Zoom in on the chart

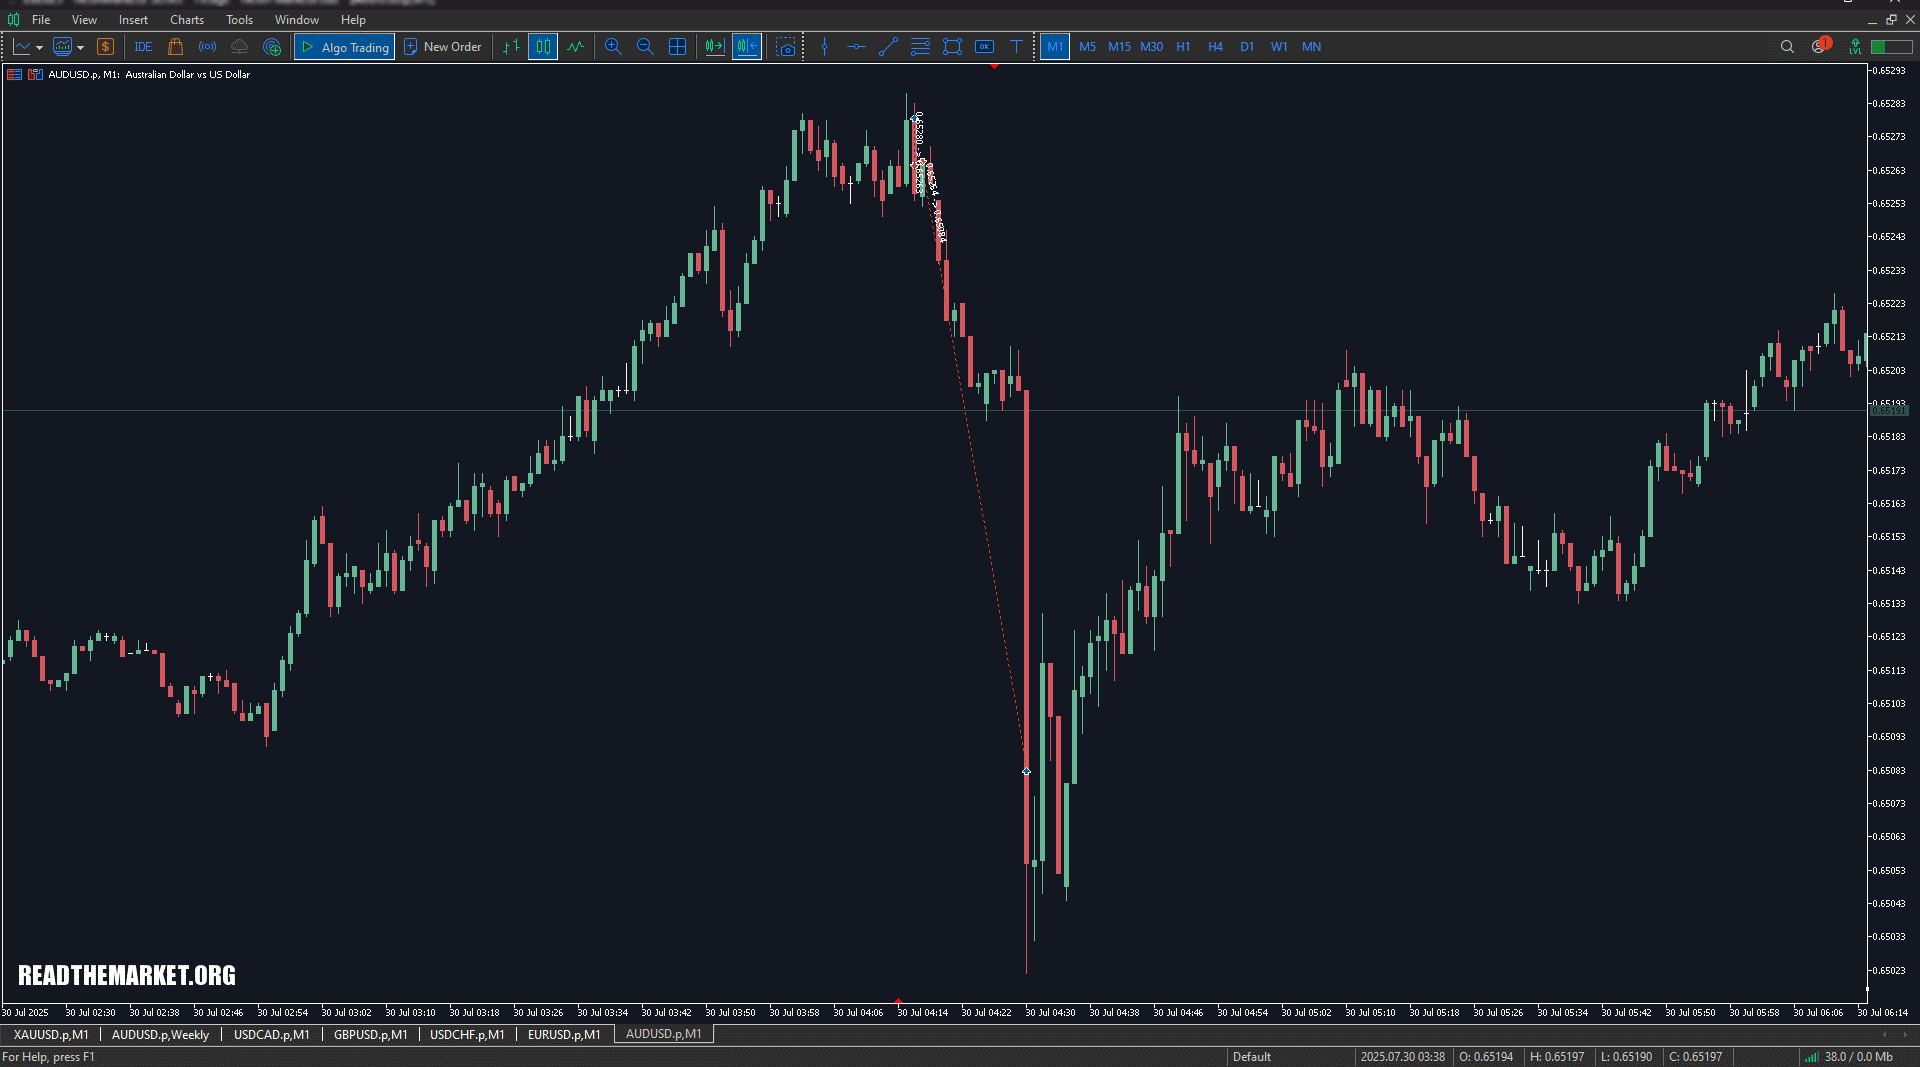coord(613,47)
